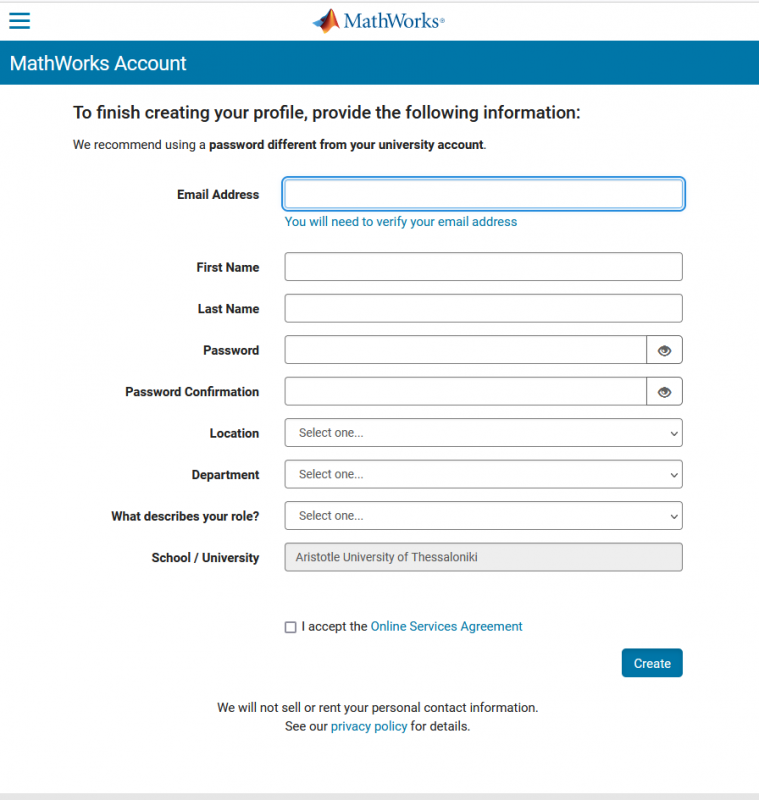Click into the First Name field
This screenshot has height=800, width=759.
coord(483,267)
